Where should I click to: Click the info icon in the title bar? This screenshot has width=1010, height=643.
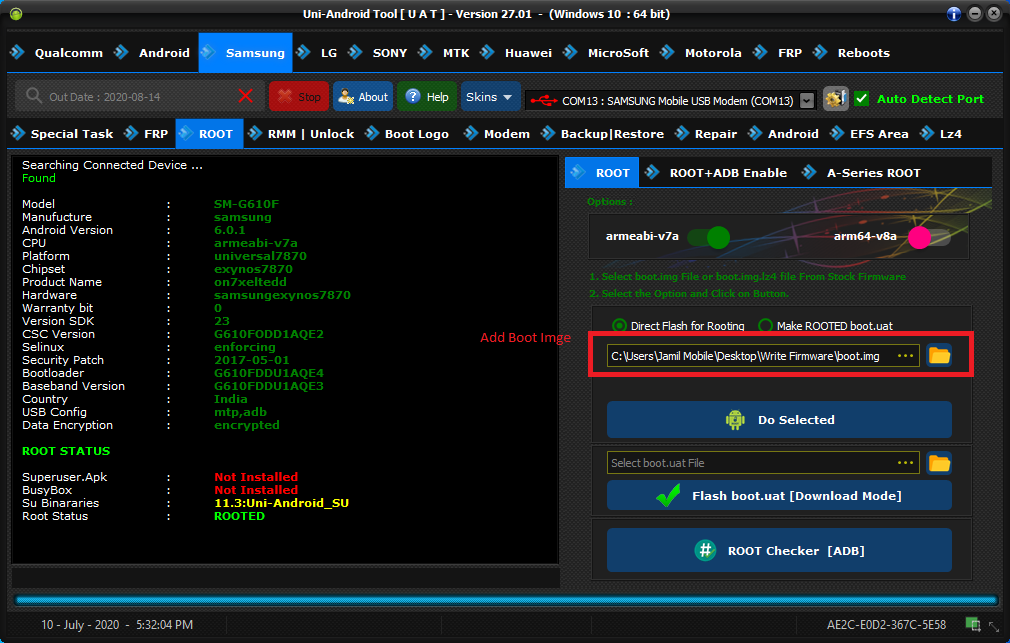(954, 14)
